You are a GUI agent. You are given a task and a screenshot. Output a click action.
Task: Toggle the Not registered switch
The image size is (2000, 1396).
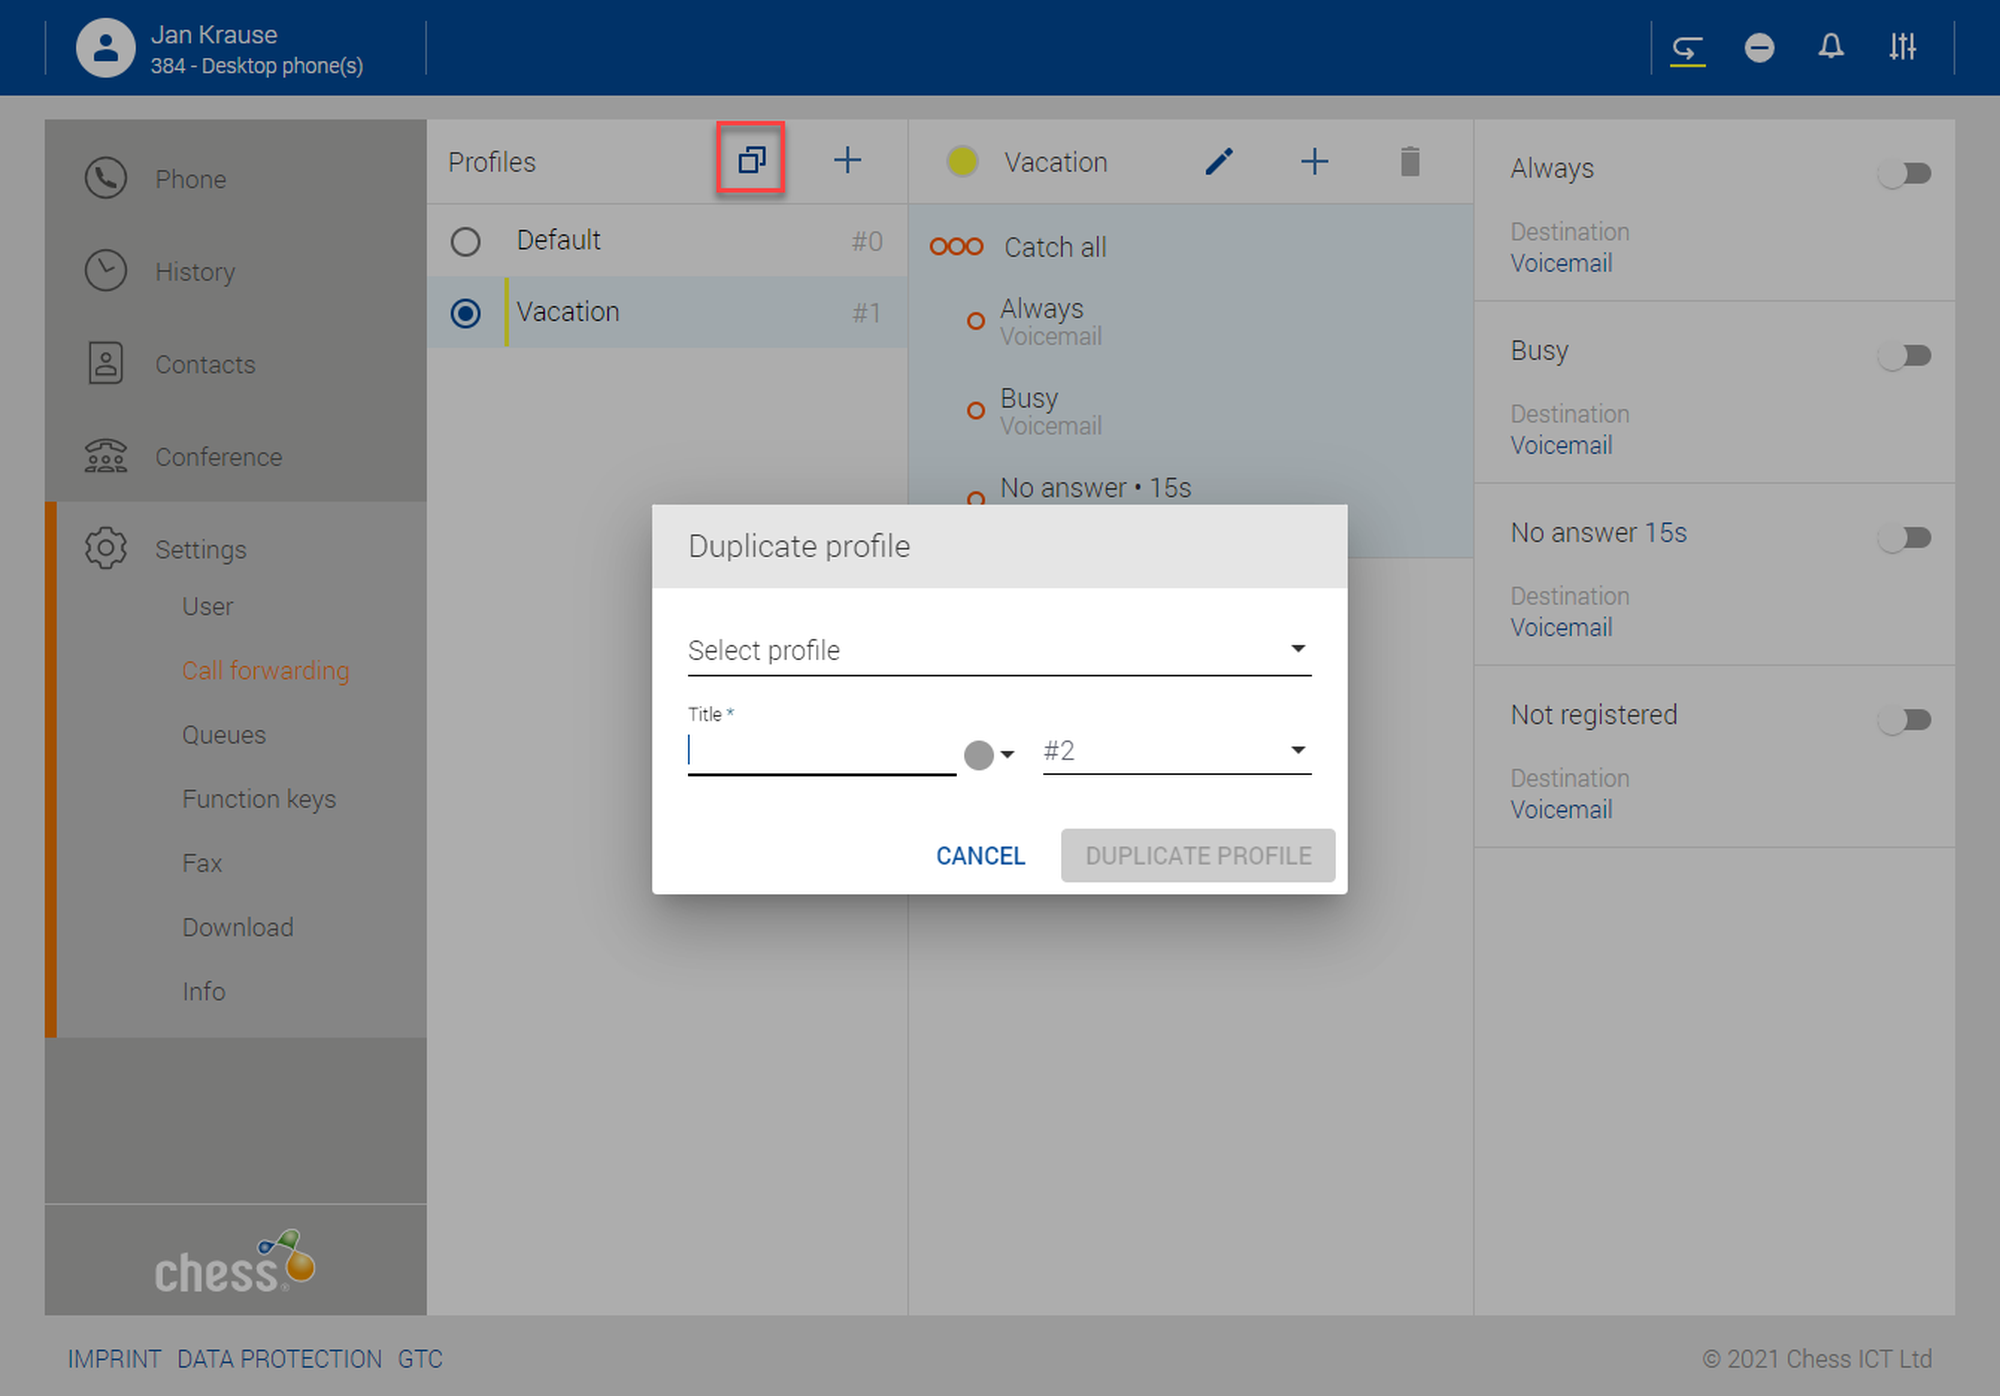1905,720
